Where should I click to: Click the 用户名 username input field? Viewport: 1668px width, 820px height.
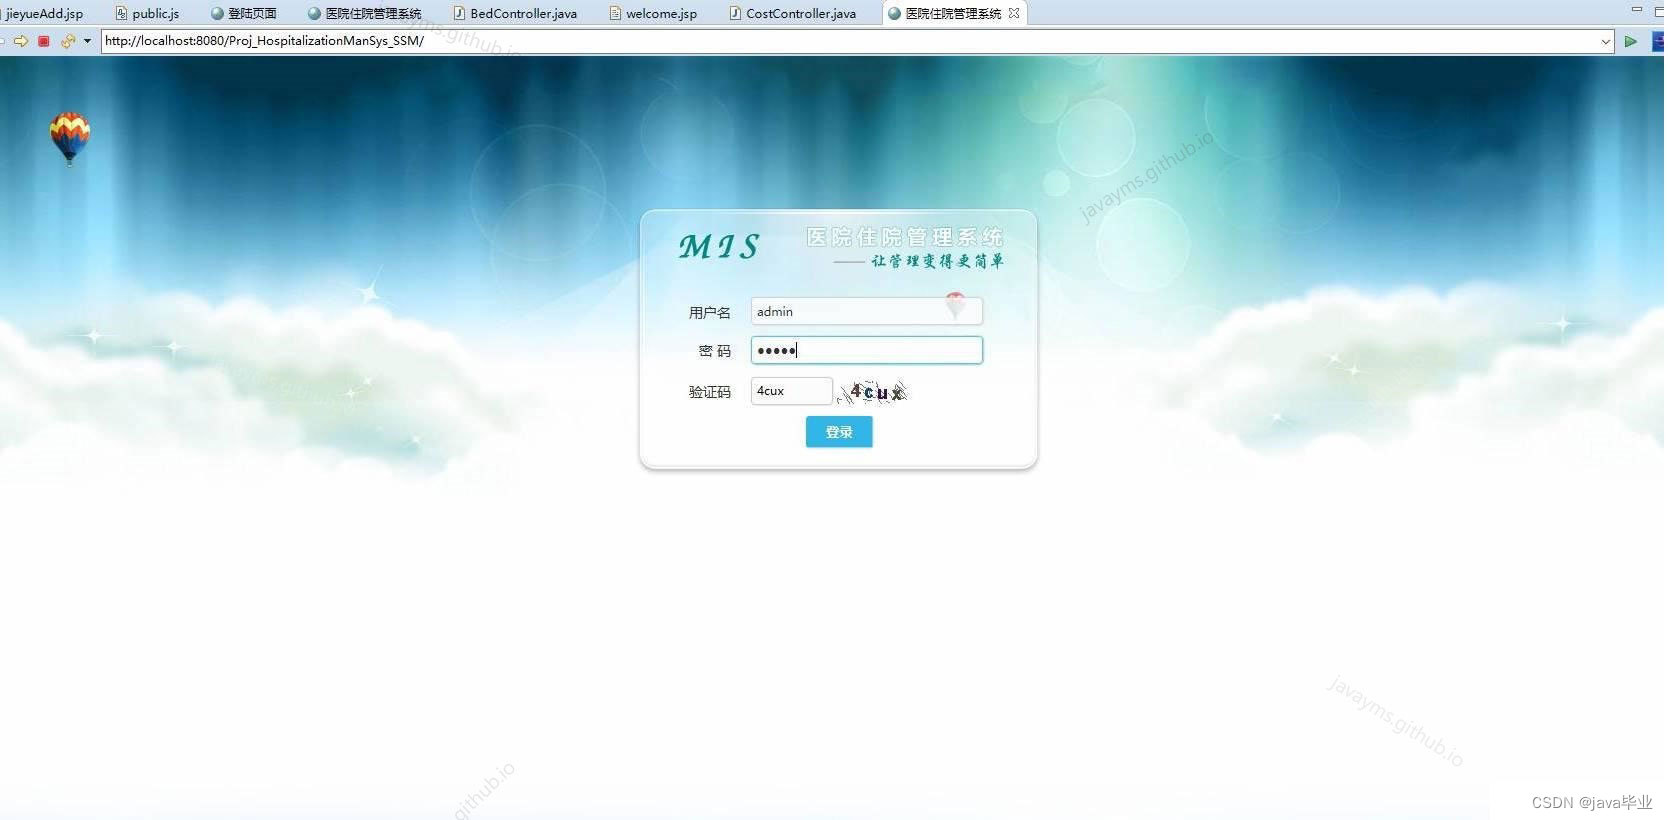tap(866, 311)
